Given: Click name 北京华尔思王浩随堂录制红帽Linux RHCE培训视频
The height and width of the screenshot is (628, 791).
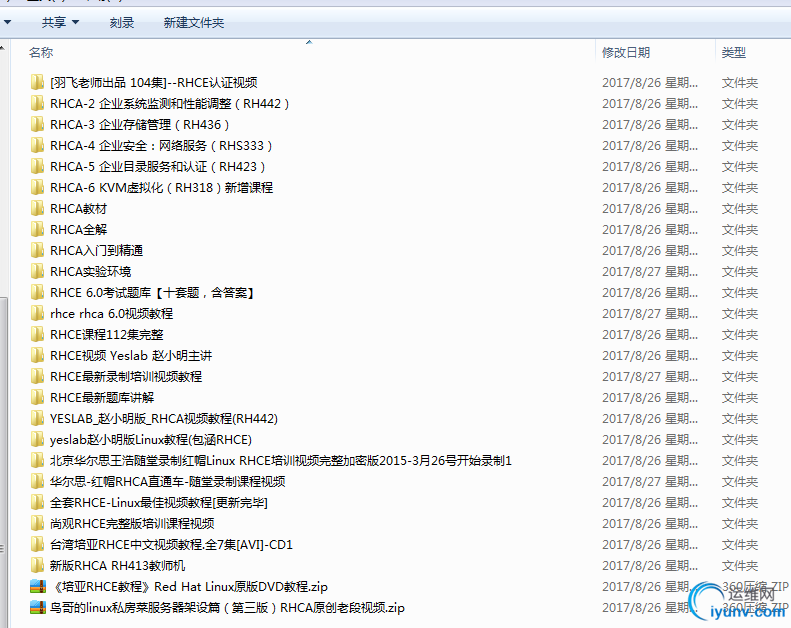Looking at the screenshot, I should pyautogui.click(x=281, y=461).
